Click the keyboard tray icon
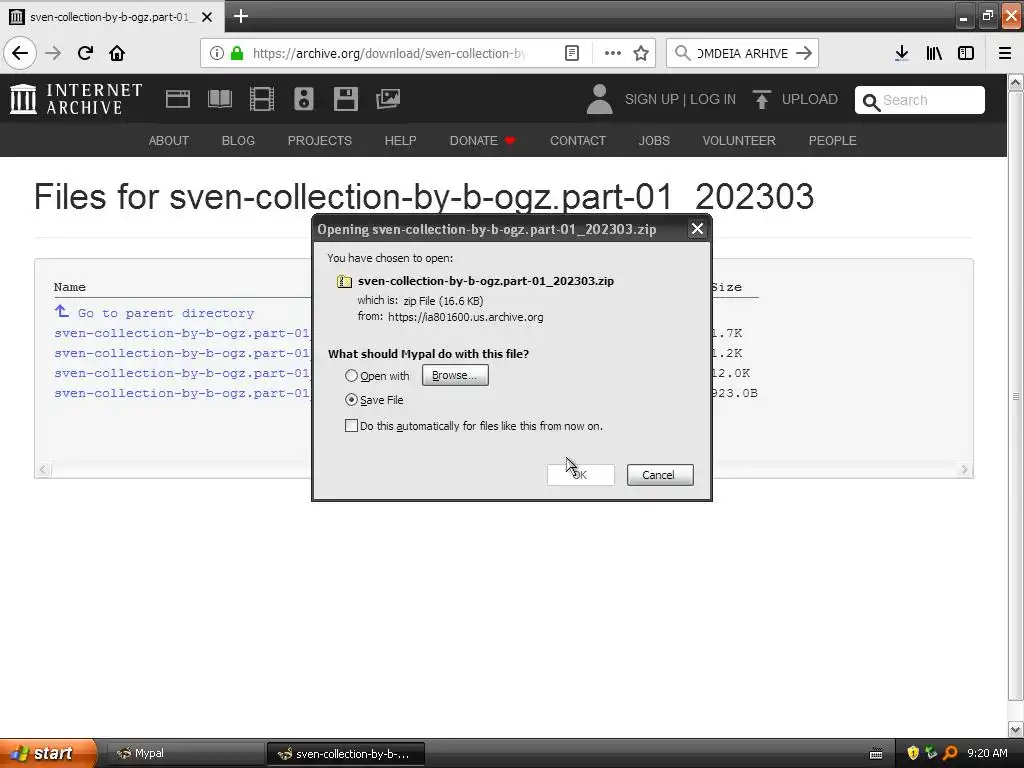The image size is (1024, 768). click(x=876, y=754)
